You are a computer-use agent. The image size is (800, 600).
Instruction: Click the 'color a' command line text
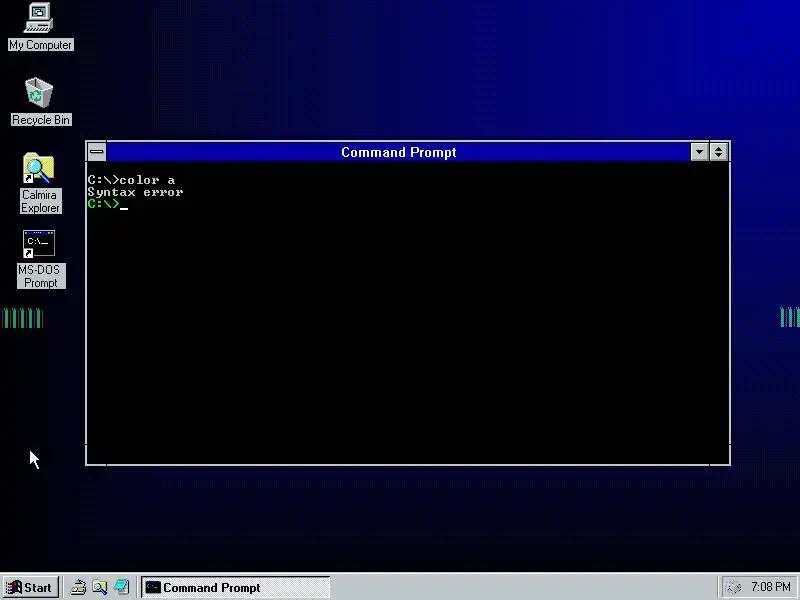[x=147, y=180]
